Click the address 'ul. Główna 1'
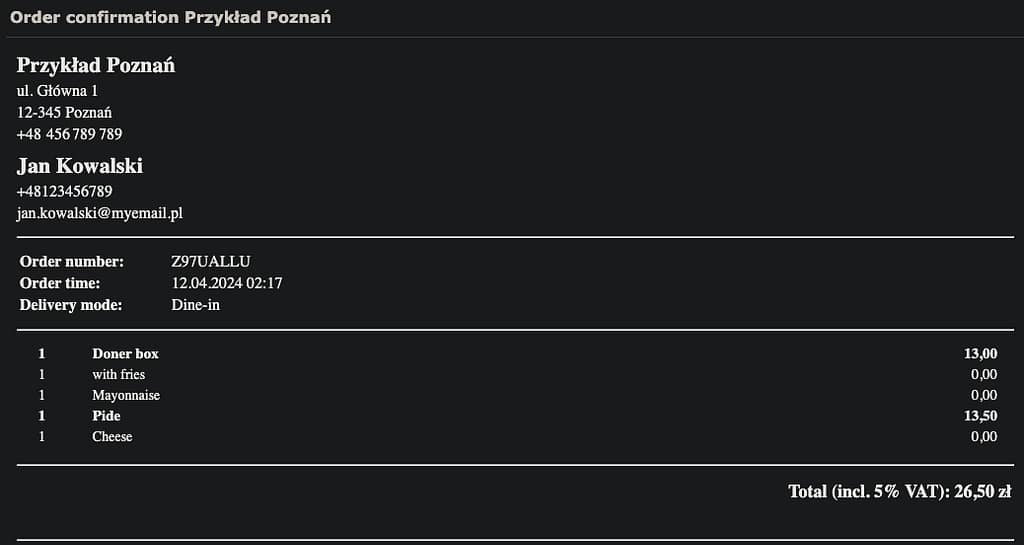Screen dimensions: 1024x545 pos(57,91)
